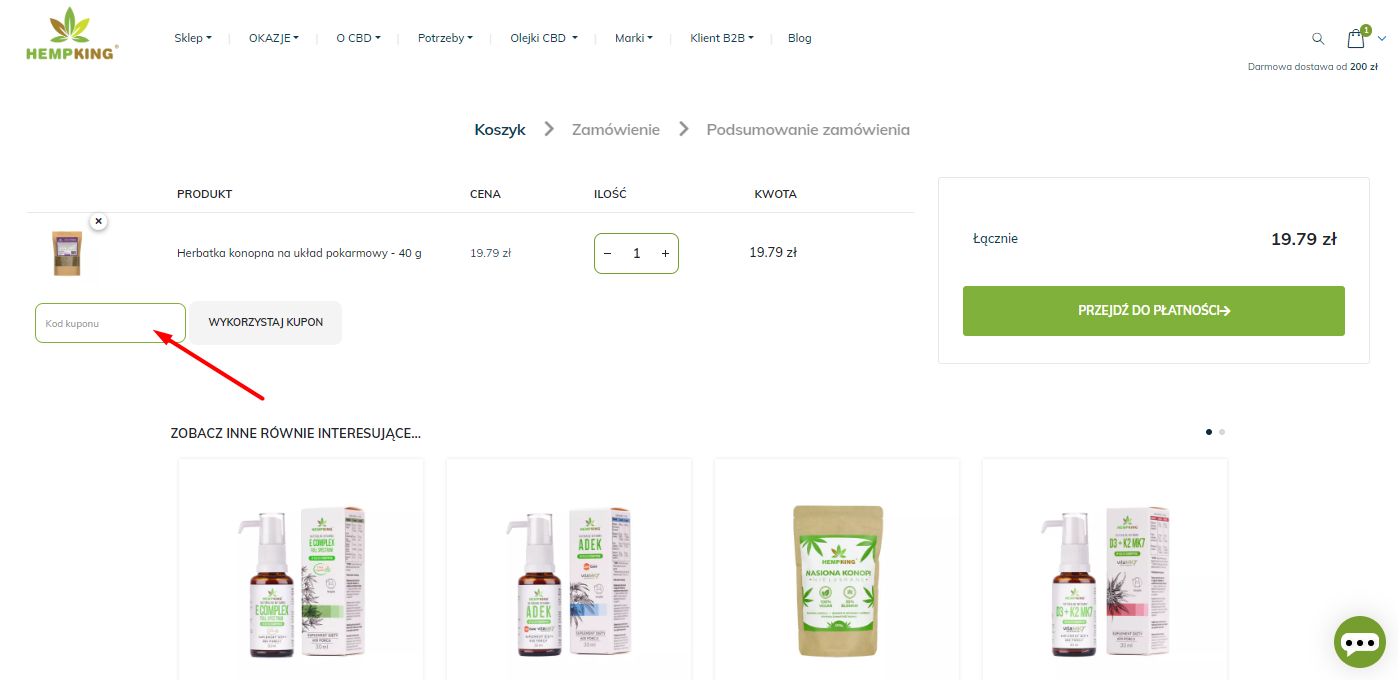
Task: Open the Olejki CBD dropdown
Action: pyautogui.click(x=544, y=38)
